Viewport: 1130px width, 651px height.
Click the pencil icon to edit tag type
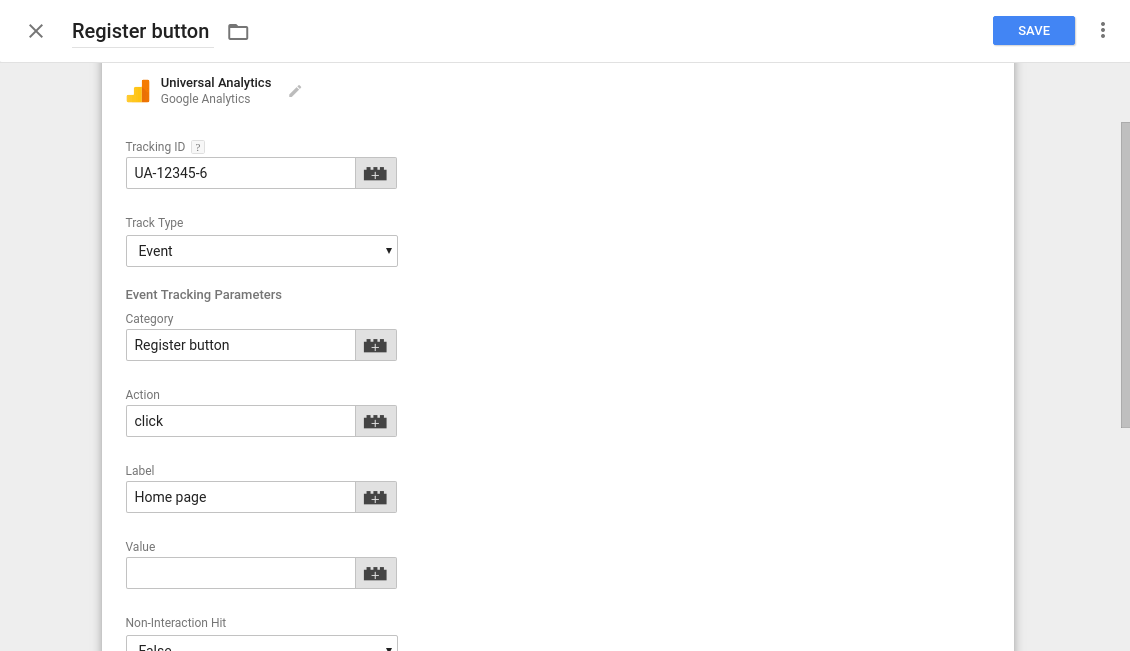coord(295,91)
